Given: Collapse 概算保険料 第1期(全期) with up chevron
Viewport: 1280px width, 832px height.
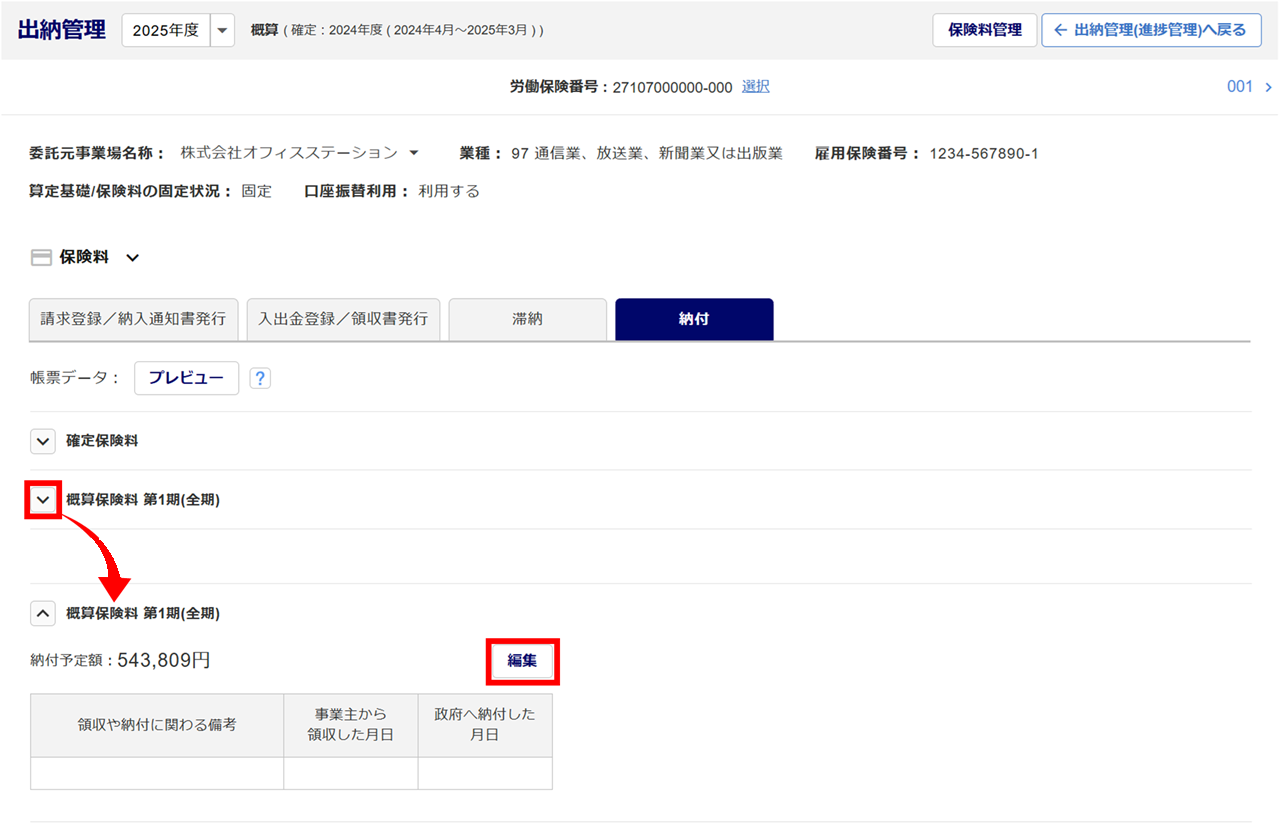Looking at the screenshot, I should (43, 613).
